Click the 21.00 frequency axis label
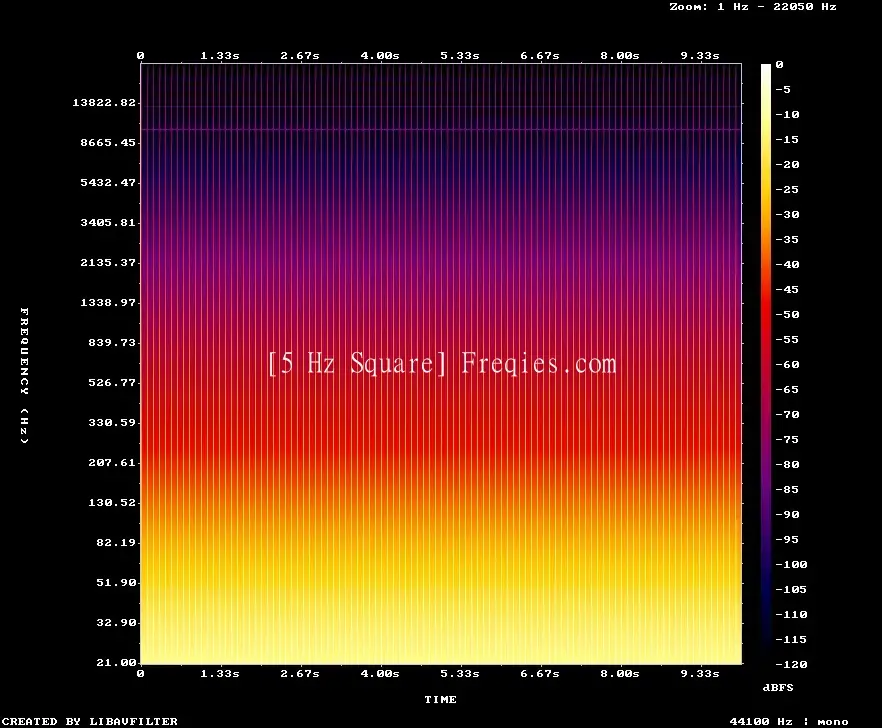 coord(116,662)
